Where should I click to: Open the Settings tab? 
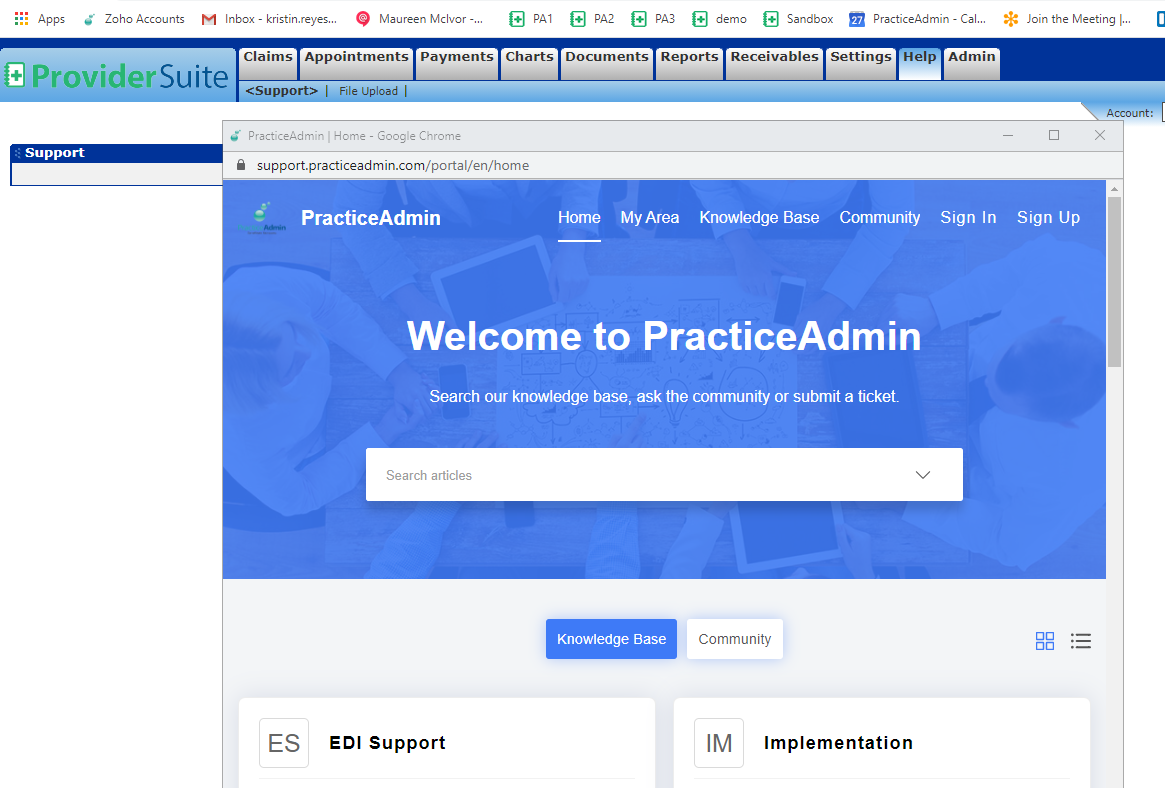pyautogui.click(x=860, y=62)
